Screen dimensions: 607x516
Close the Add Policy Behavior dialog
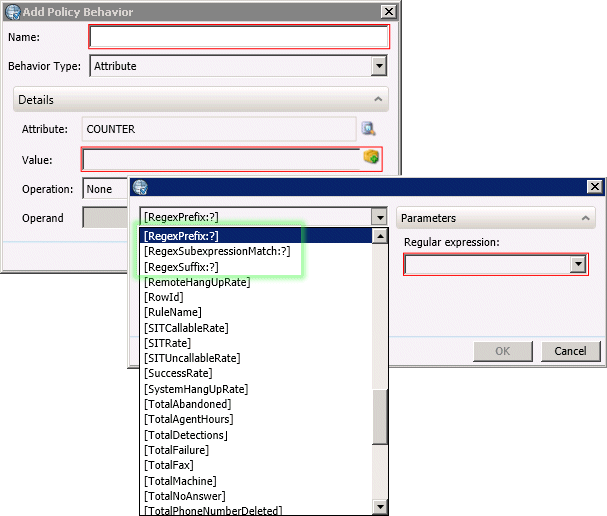387,11
